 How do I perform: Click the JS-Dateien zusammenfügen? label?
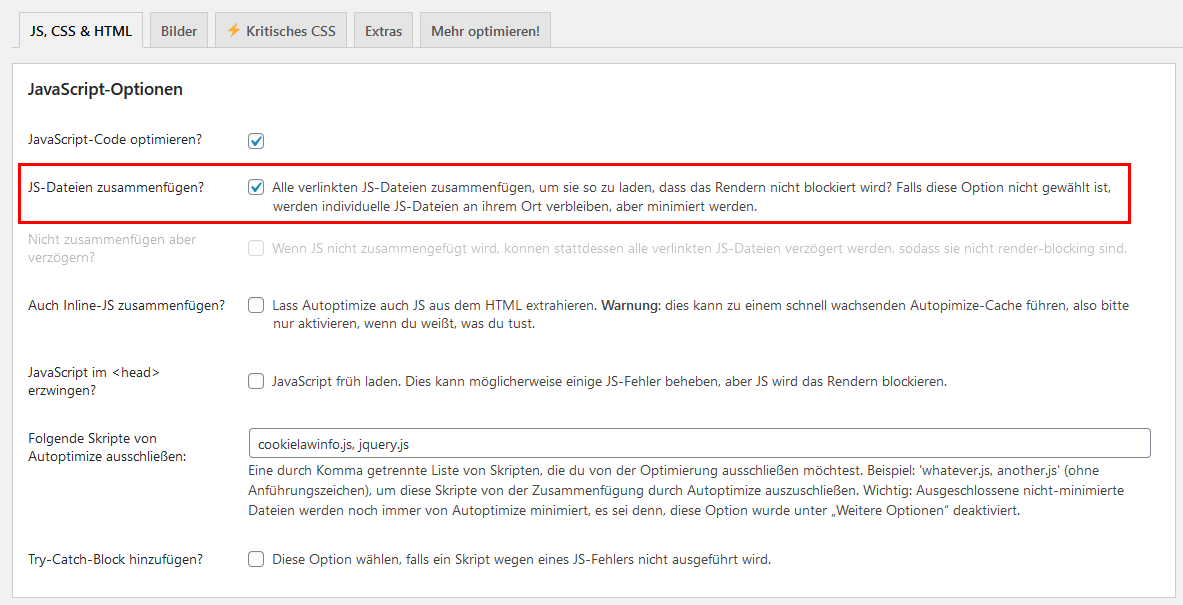115,187
